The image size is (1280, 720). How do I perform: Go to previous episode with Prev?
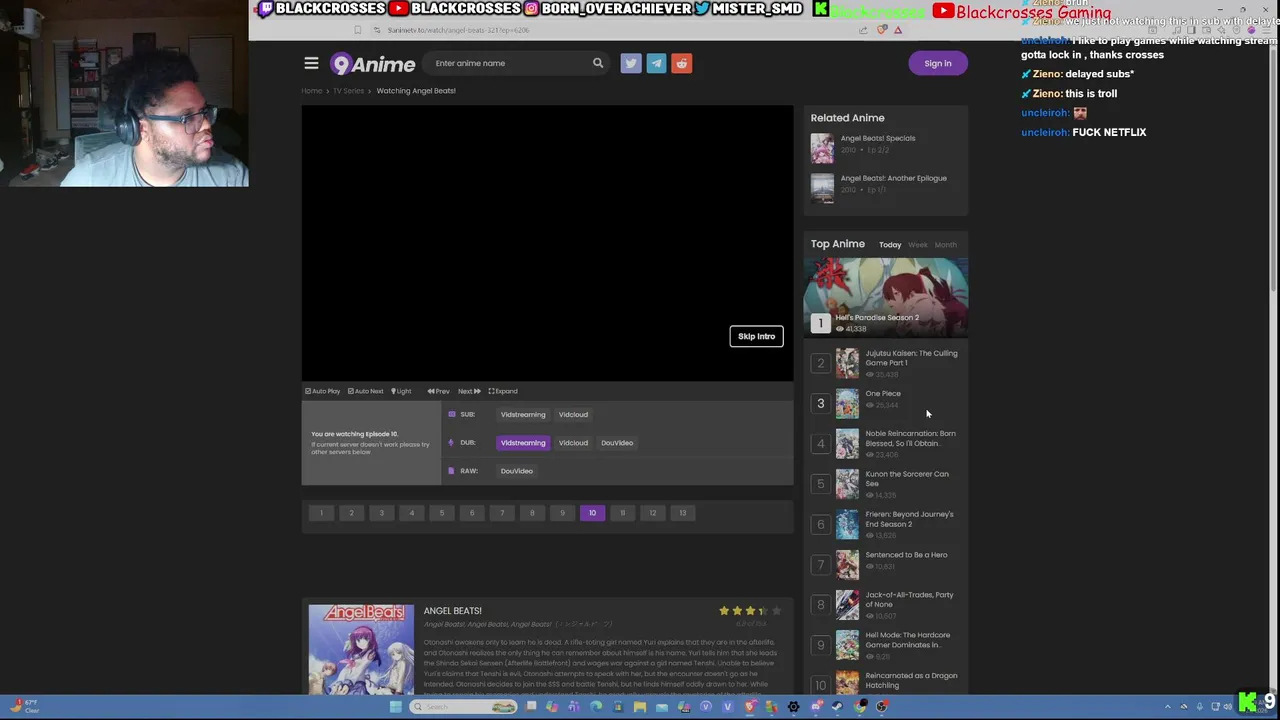pos(438,391)
